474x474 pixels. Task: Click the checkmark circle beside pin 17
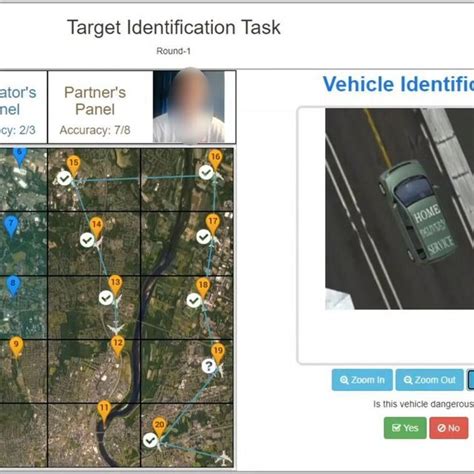point(203,237)
